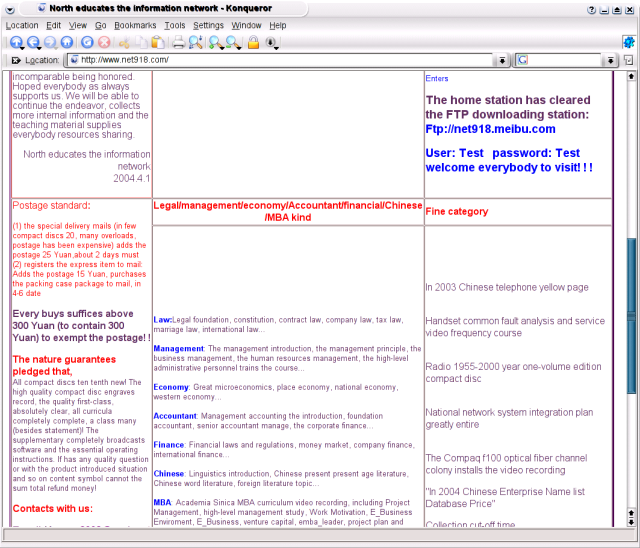Click the vertical scrollbar blue thumb

[631, 315]
